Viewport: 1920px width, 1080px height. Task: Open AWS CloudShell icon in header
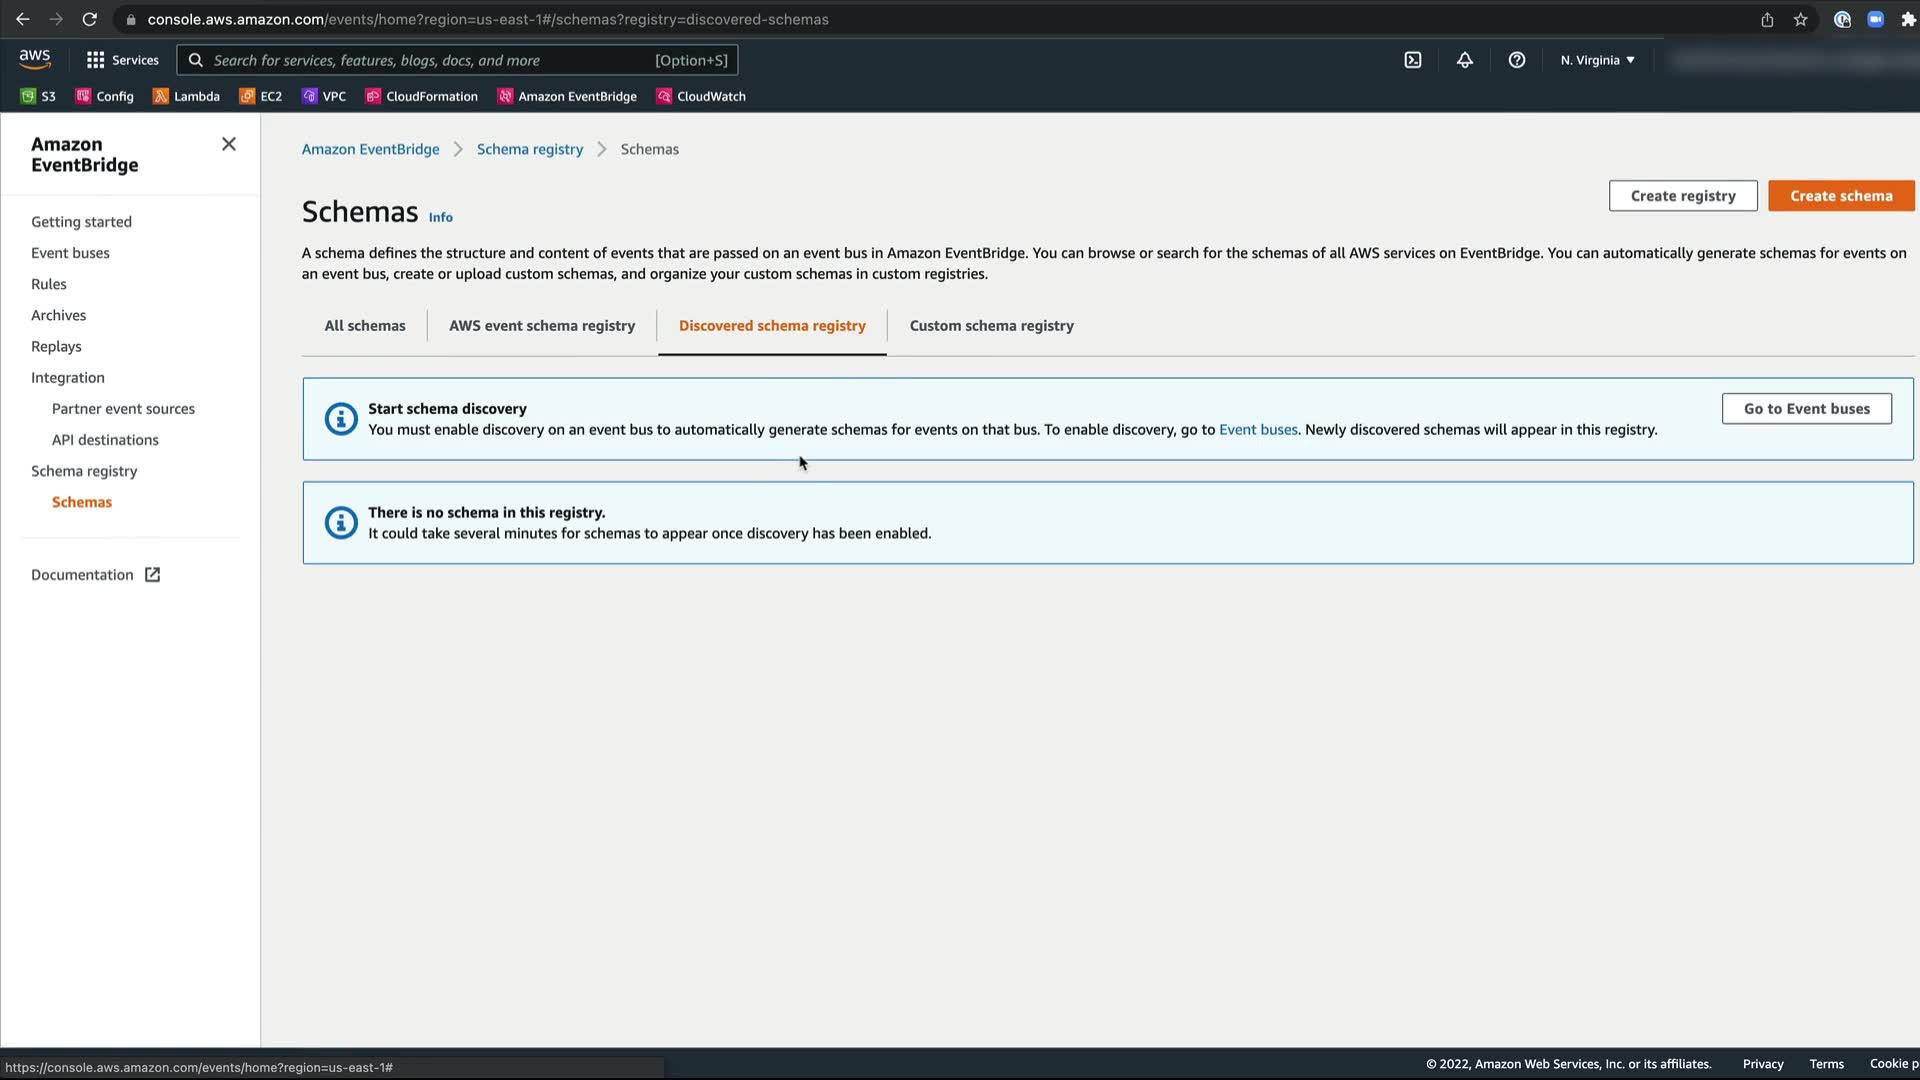[x=1412, y=60]
